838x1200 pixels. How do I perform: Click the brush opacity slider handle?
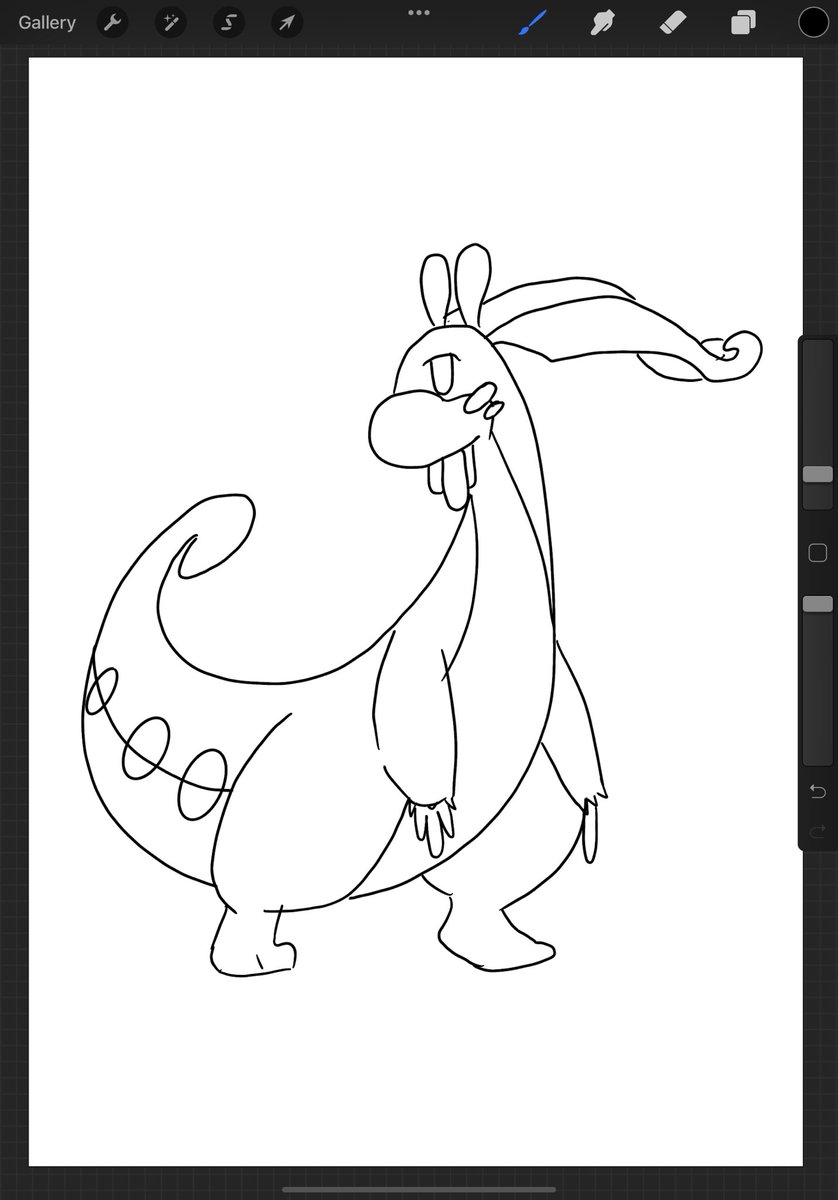pyautogui.click(x=817, y=604)
